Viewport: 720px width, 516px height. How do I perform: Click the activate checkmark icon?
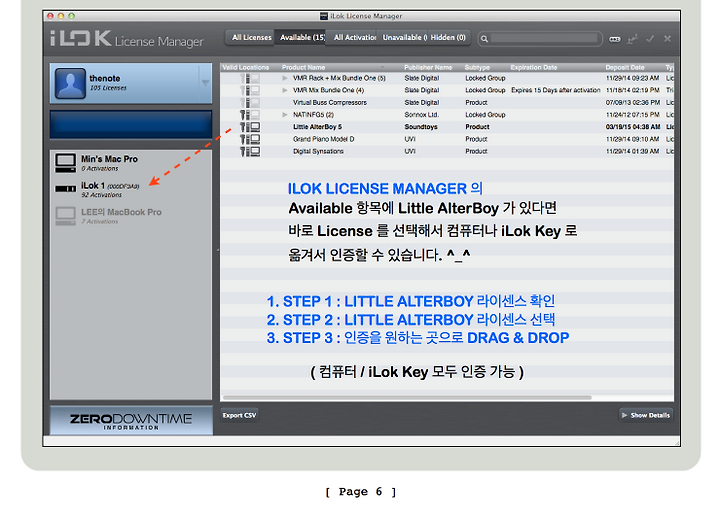point(650,39)
